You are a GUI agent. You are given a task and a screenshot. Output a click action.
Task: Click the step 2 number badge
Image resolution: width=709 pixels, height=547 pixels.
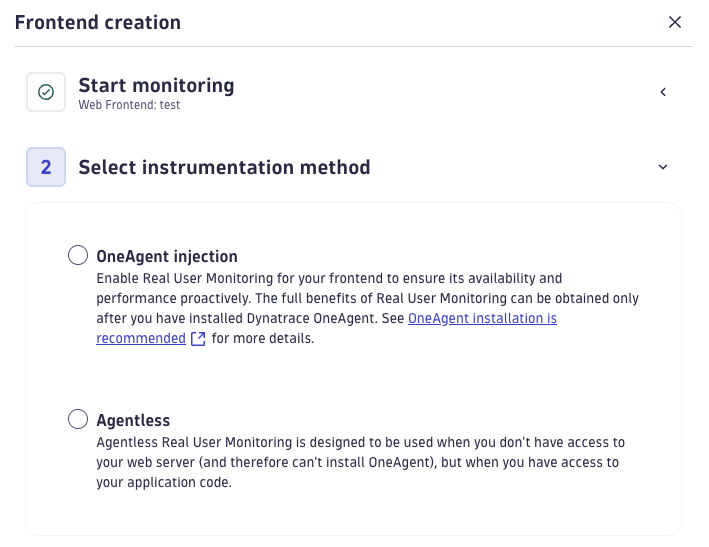[46, 167]
